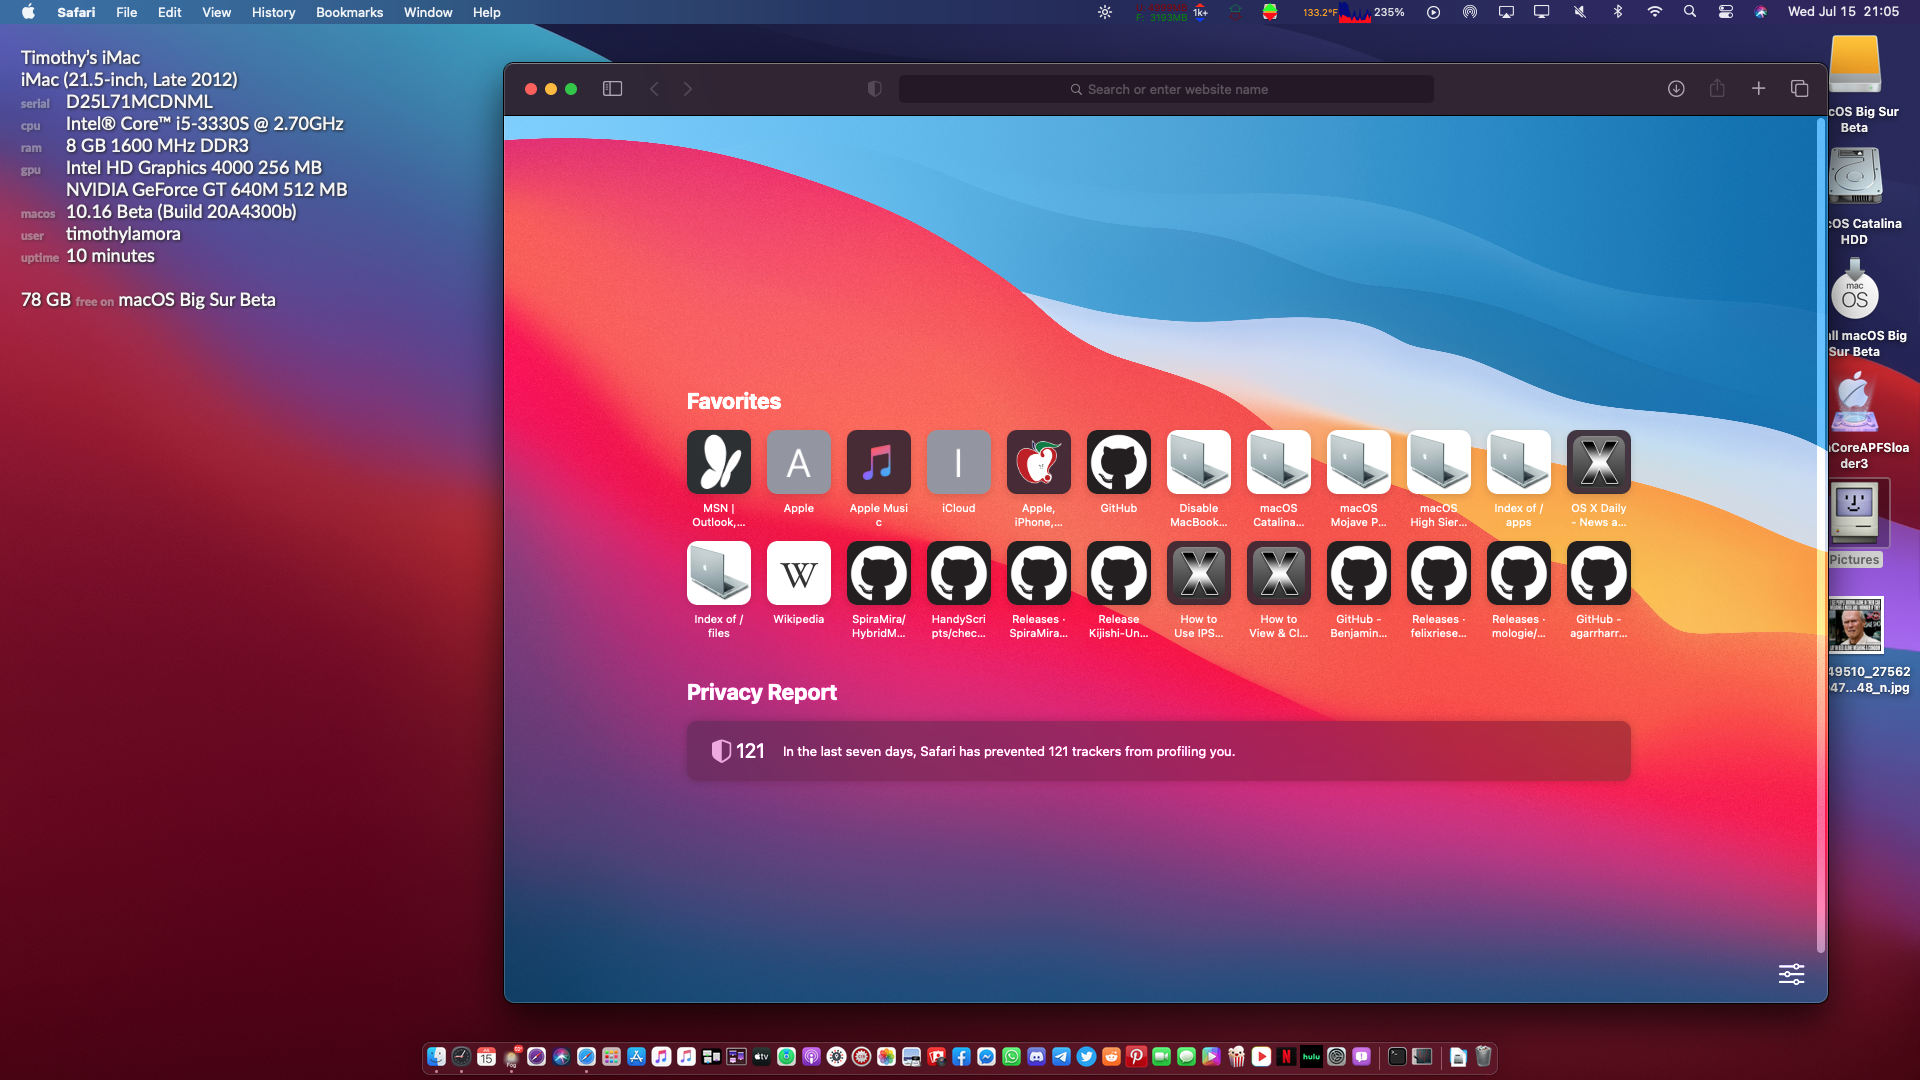Click the date and time in menu bar
Viewport: 1920px width, 1080px height.
[x=1843, y=12]
